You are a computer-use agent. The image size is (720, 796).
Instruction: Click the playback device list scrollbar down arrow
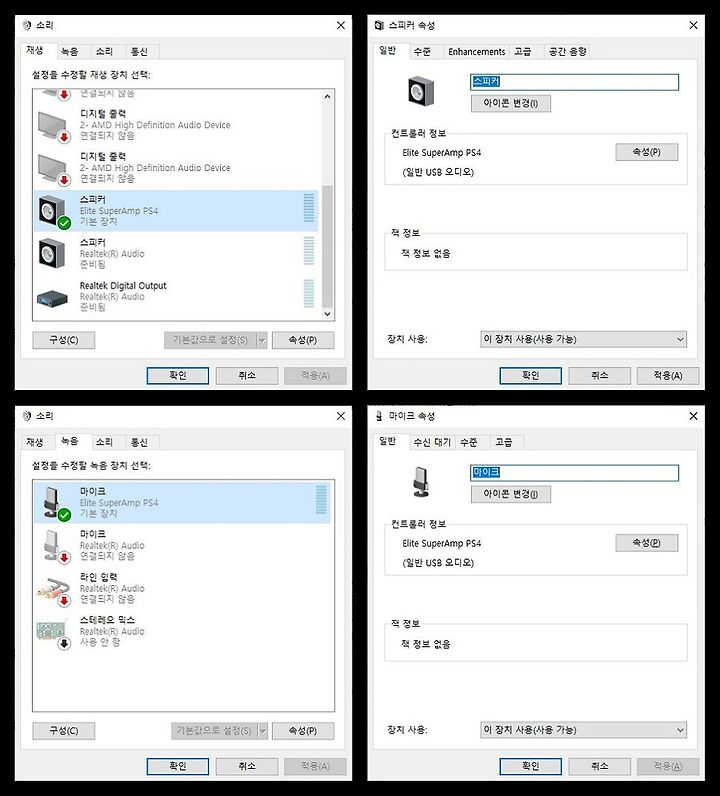328,314
